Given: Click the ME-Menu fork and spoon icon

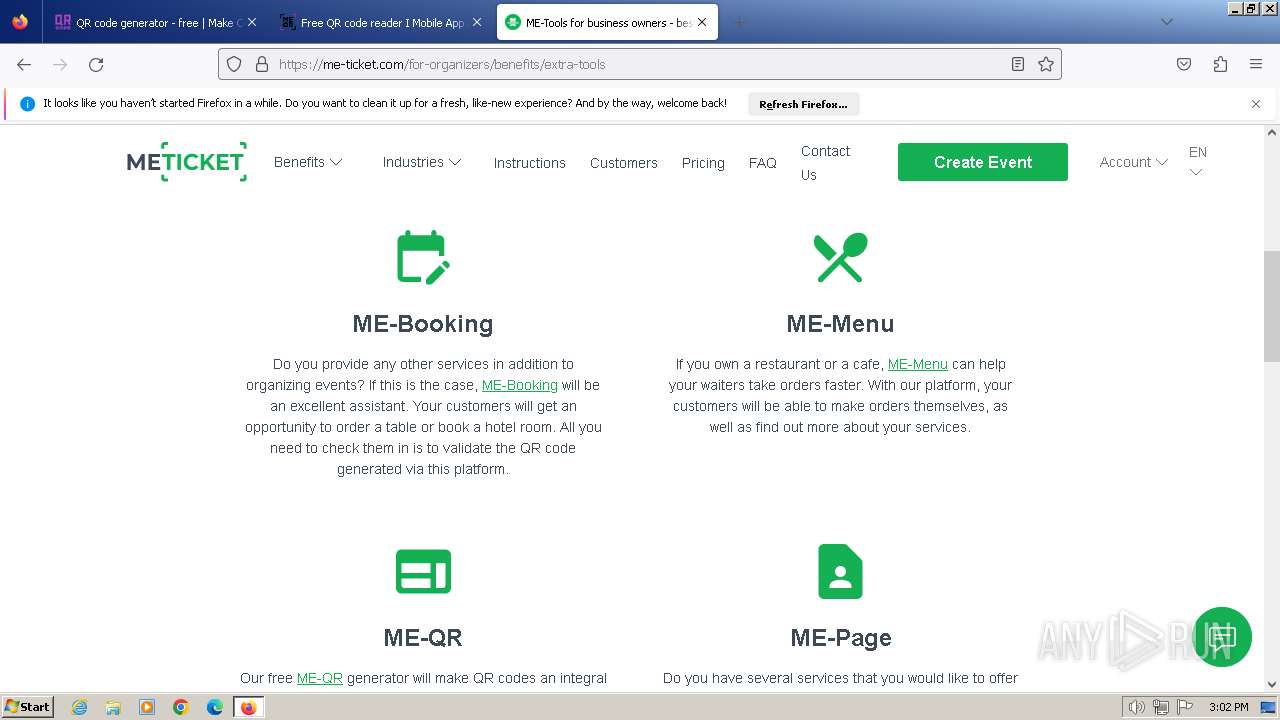Looking at the screenshot, I should point(840,258).
